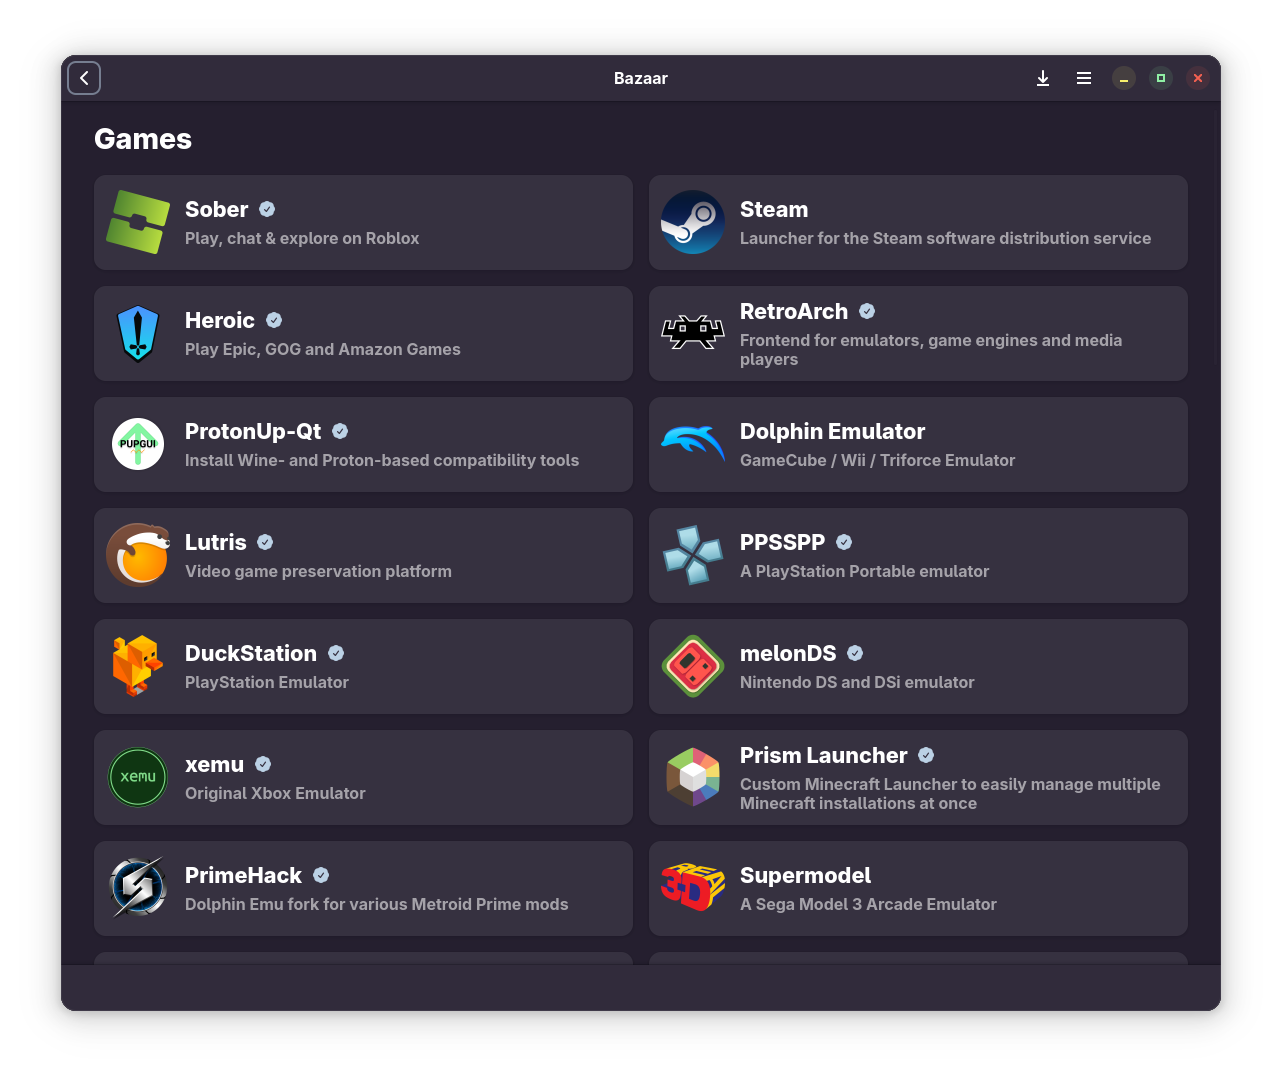Click the Sober app icon

pyautogui.click(x=138, y=222)
